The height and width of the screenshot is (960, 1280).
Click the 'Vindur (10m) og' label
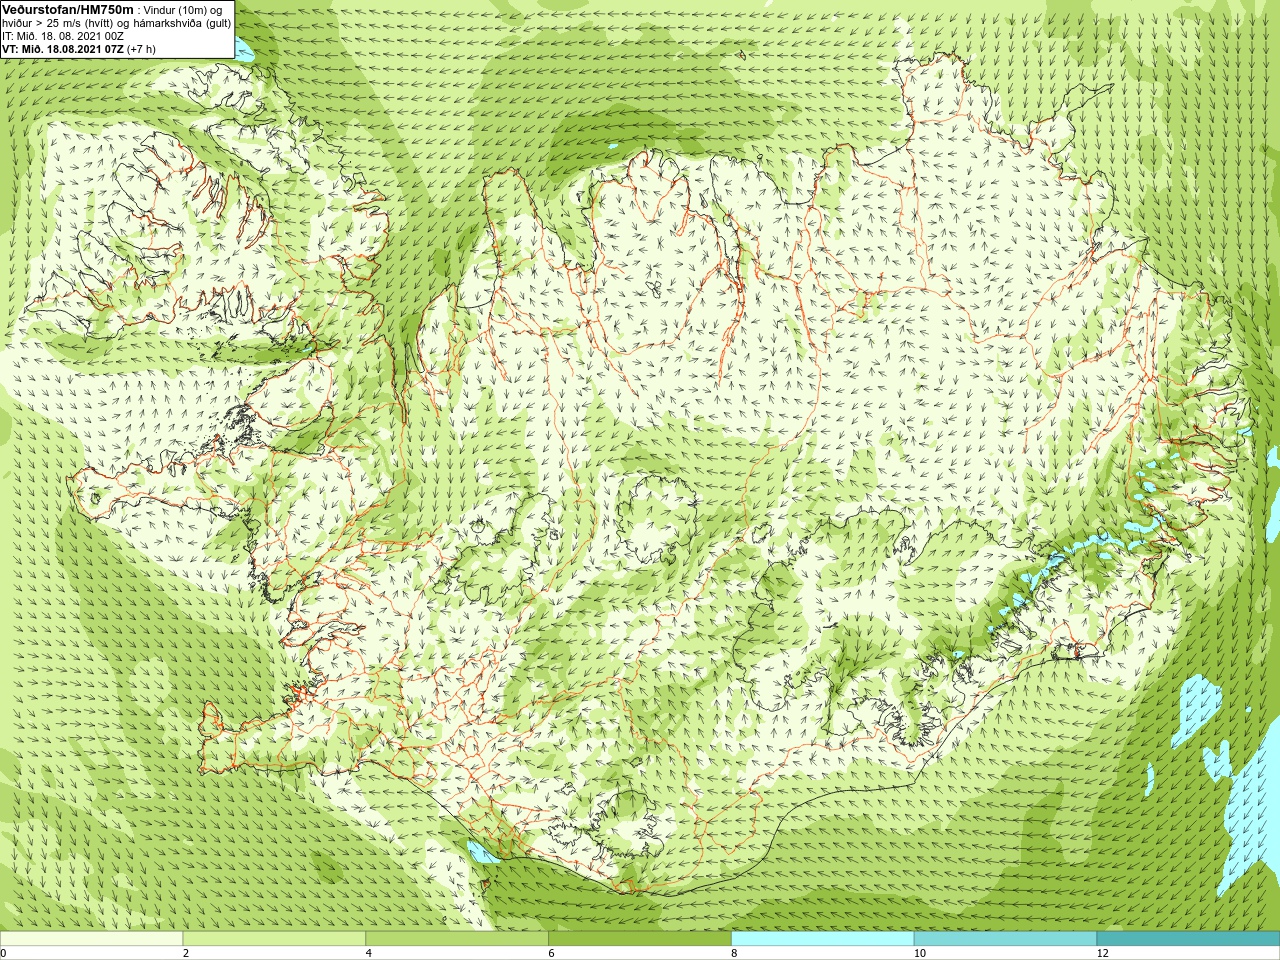tap(183, 10)
